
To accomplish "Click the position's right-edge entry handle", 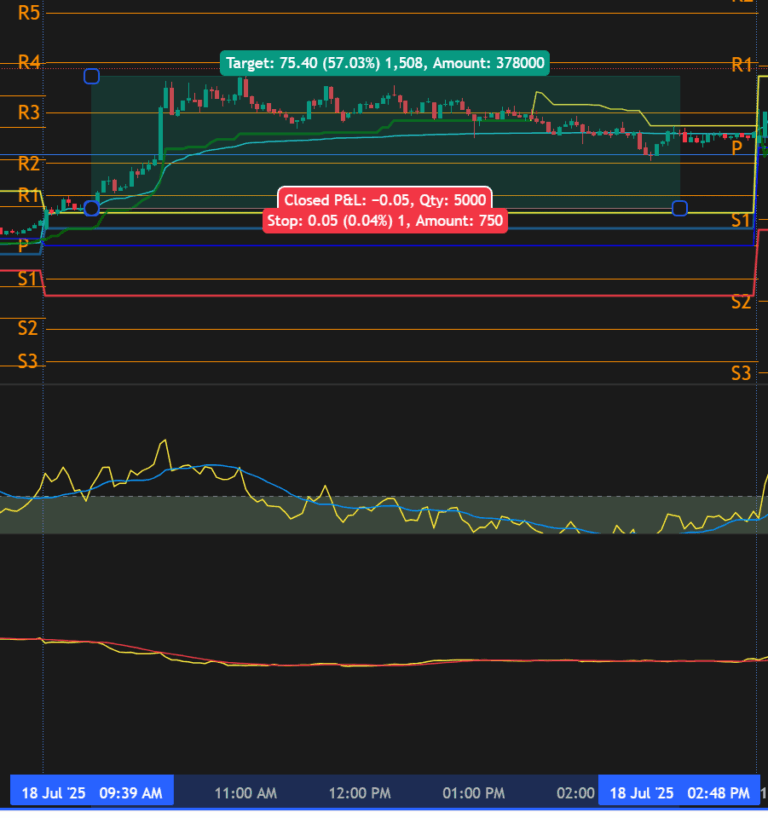I will pos(680,208).
